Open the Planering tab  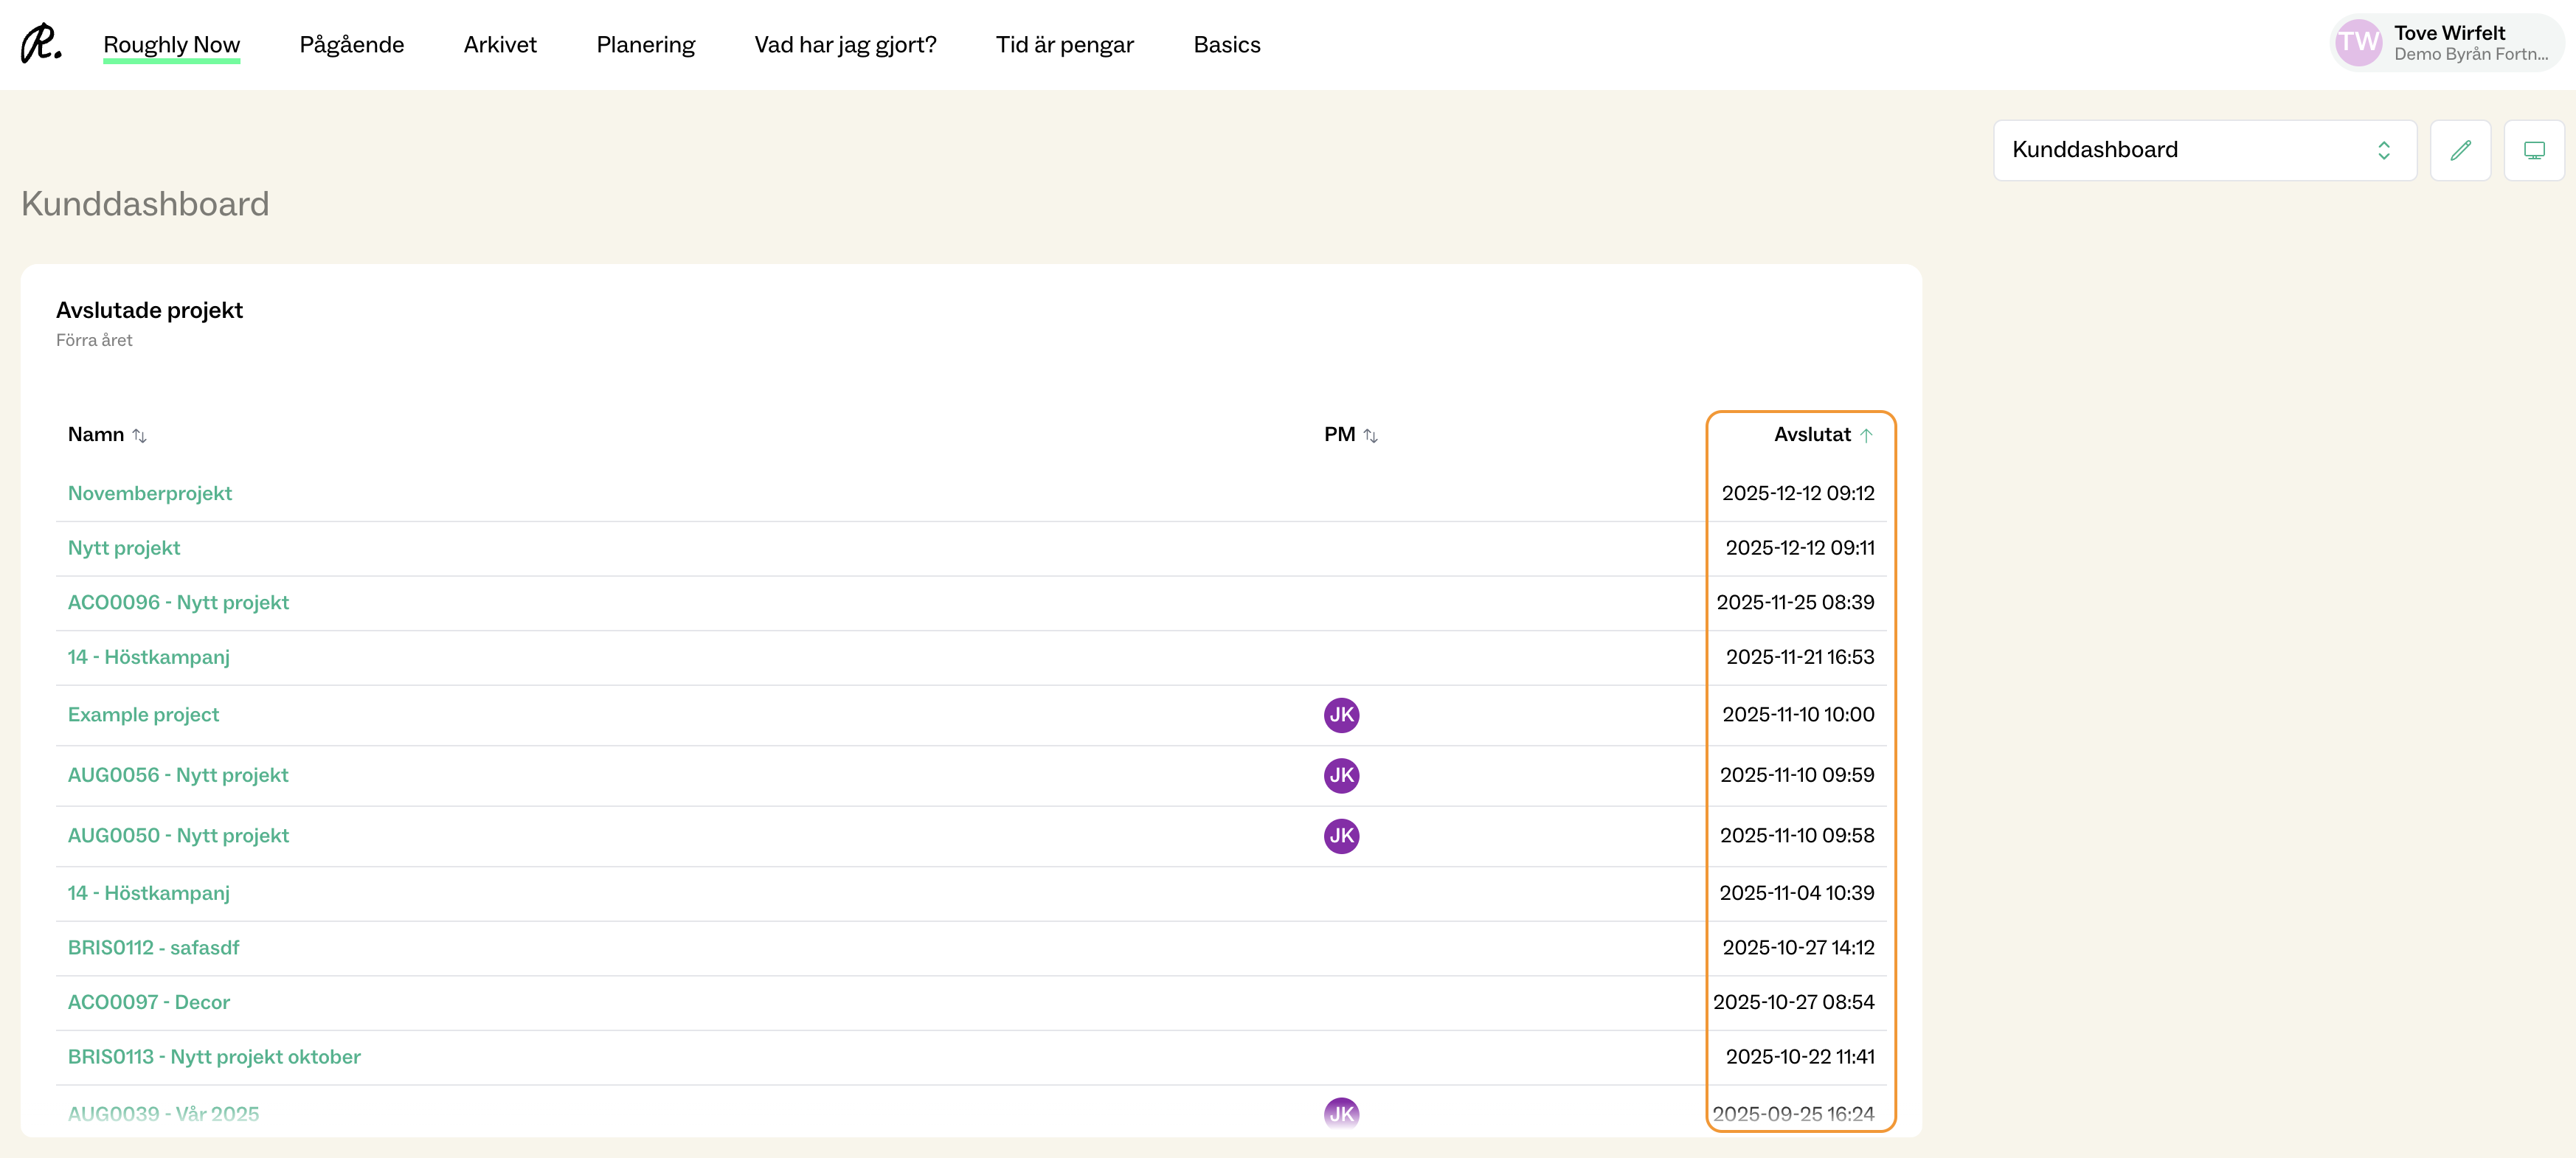click(x=645, y=45)
